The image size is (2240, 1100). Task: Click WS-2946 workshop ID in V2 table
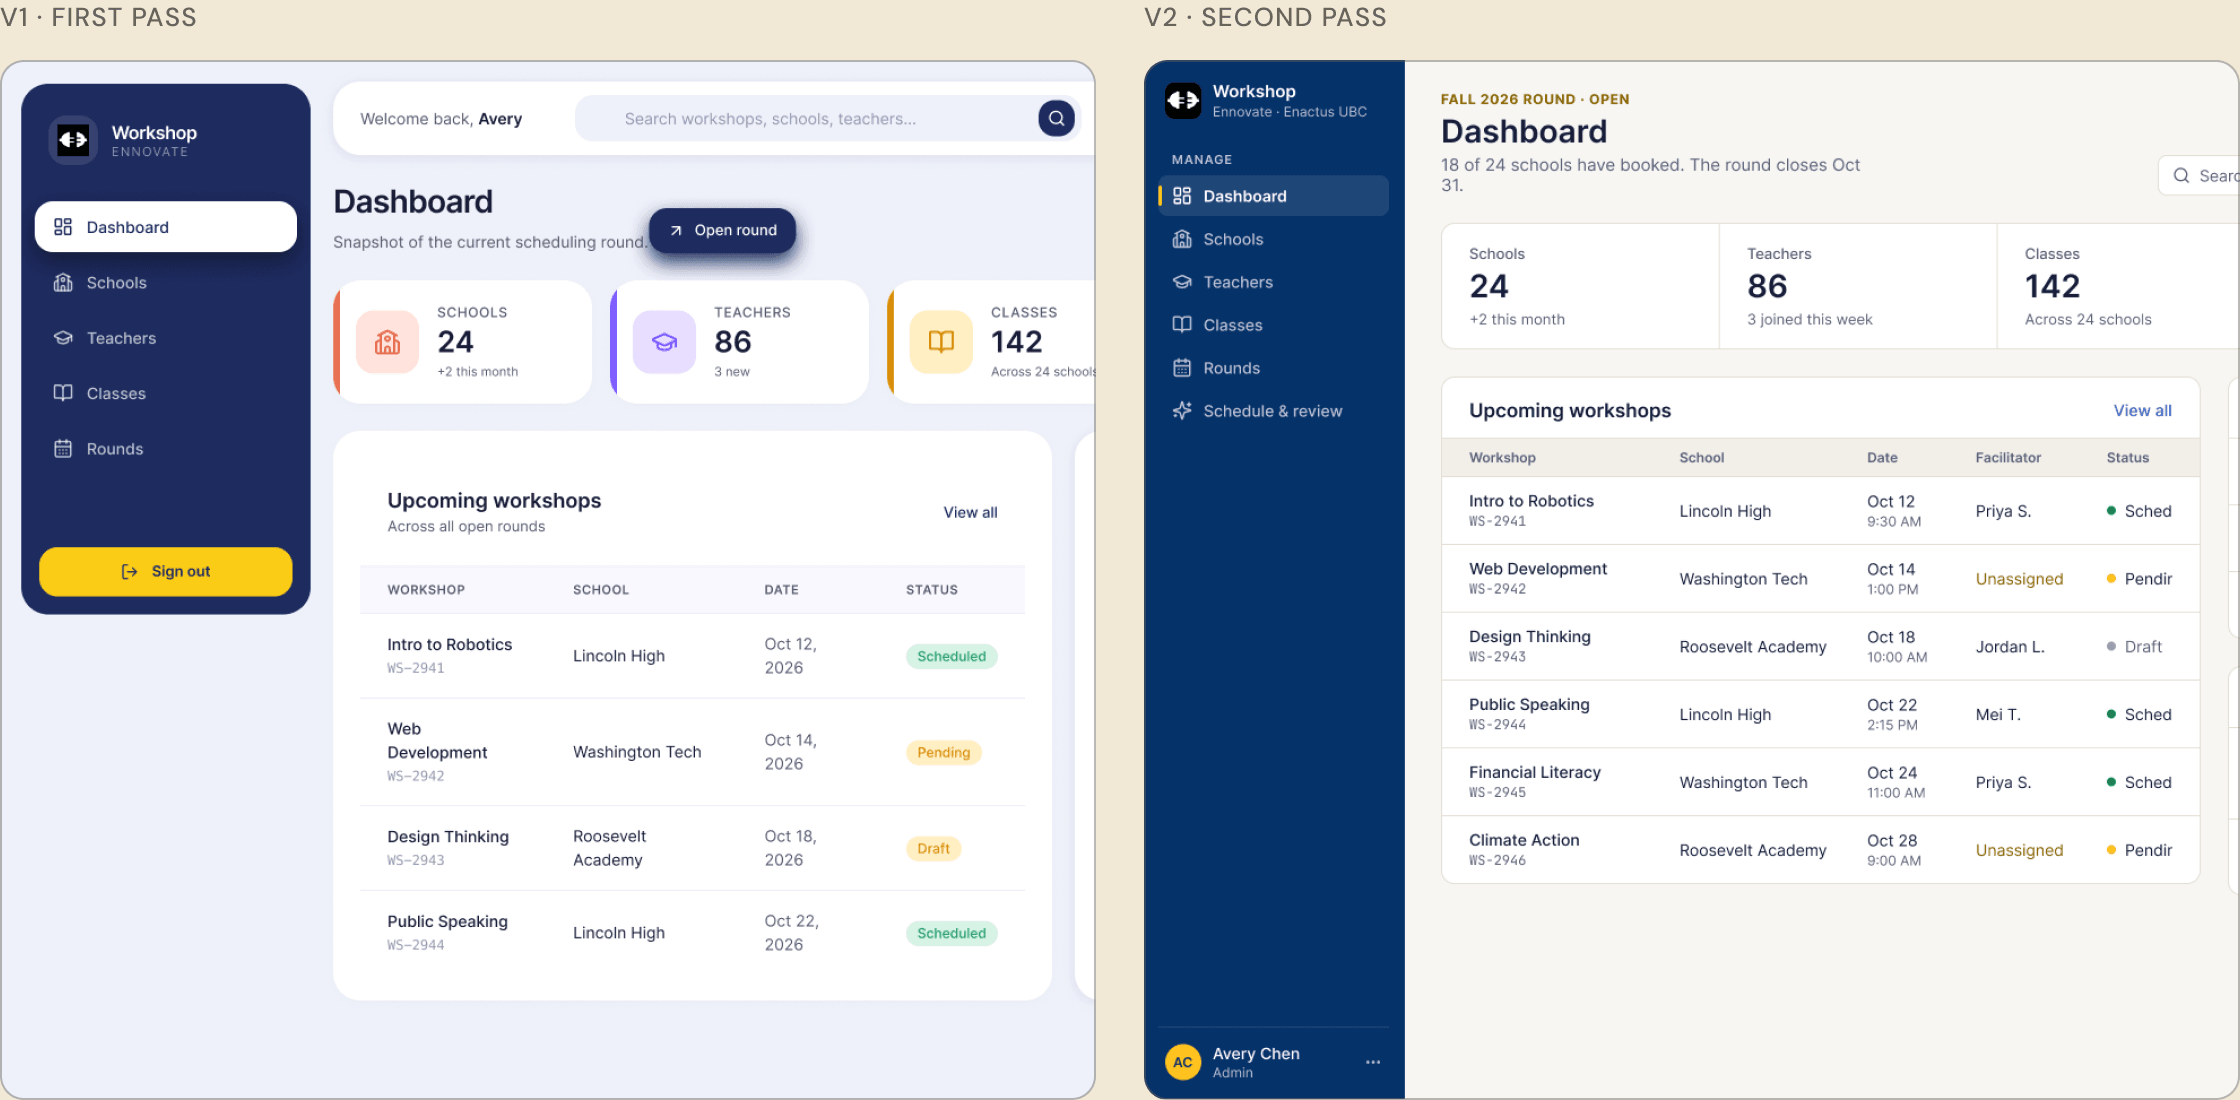(1497, 861)
